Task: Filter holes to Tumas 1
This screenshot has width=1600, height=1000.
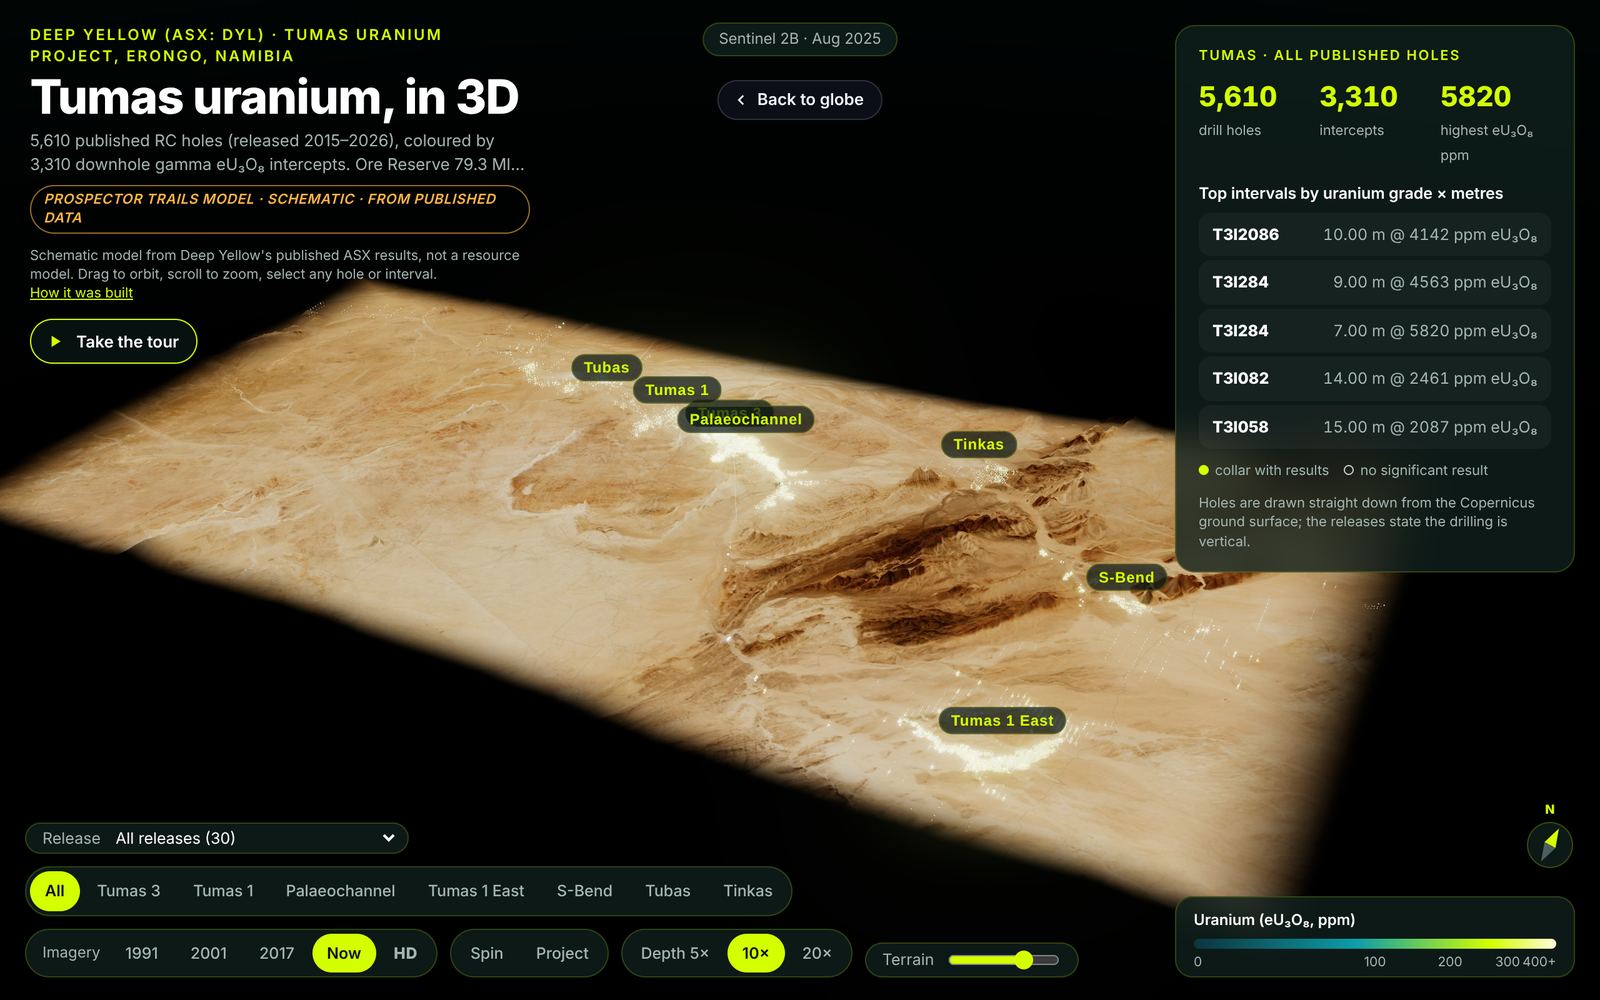Action: (223, 891)
